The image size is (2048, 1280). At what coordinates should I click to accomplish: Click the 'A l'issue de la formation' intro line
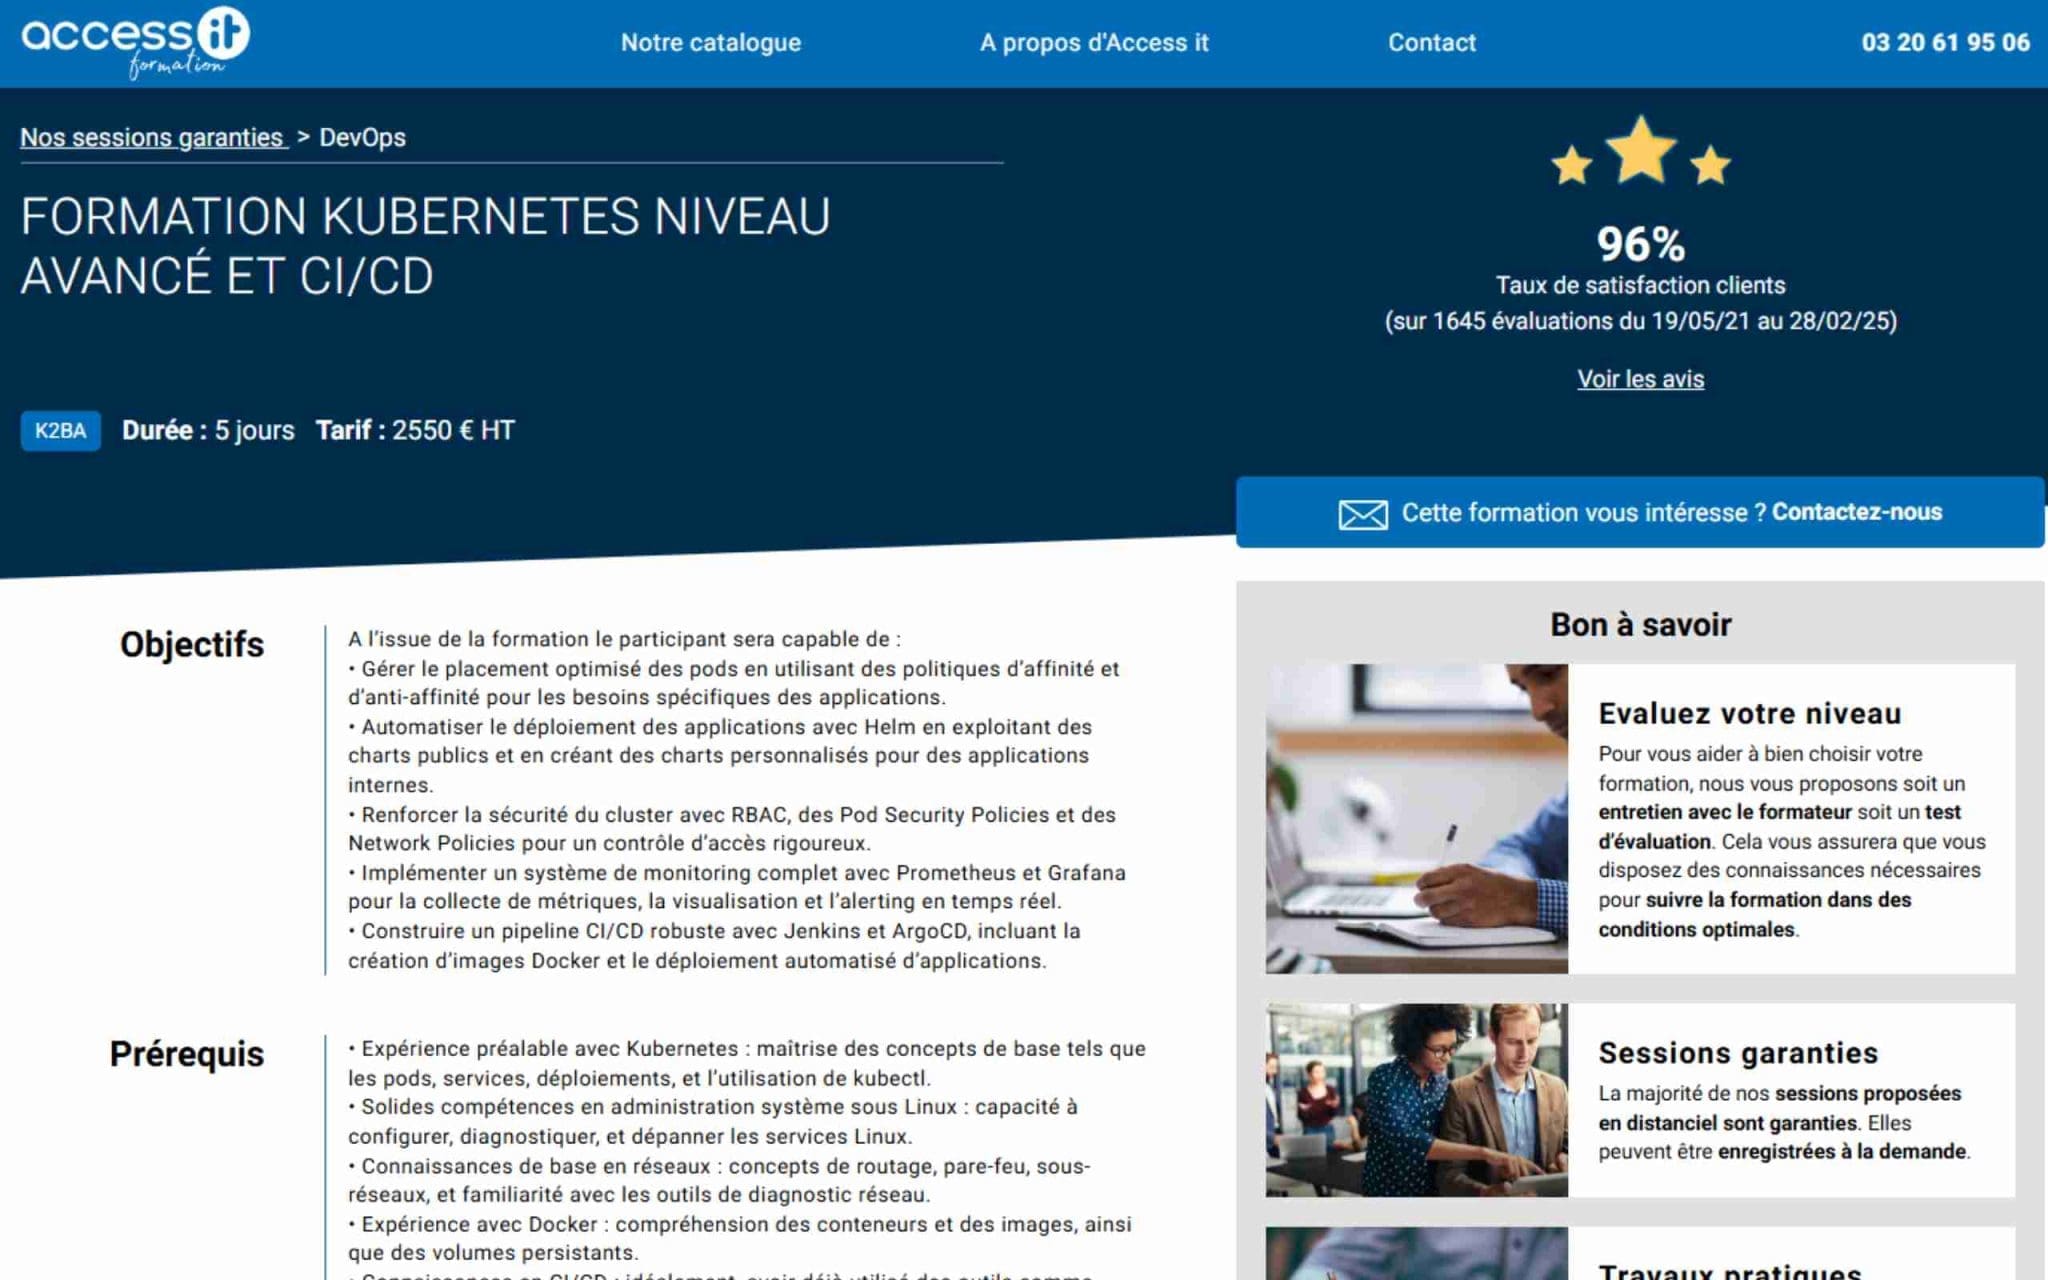point(624,639)
